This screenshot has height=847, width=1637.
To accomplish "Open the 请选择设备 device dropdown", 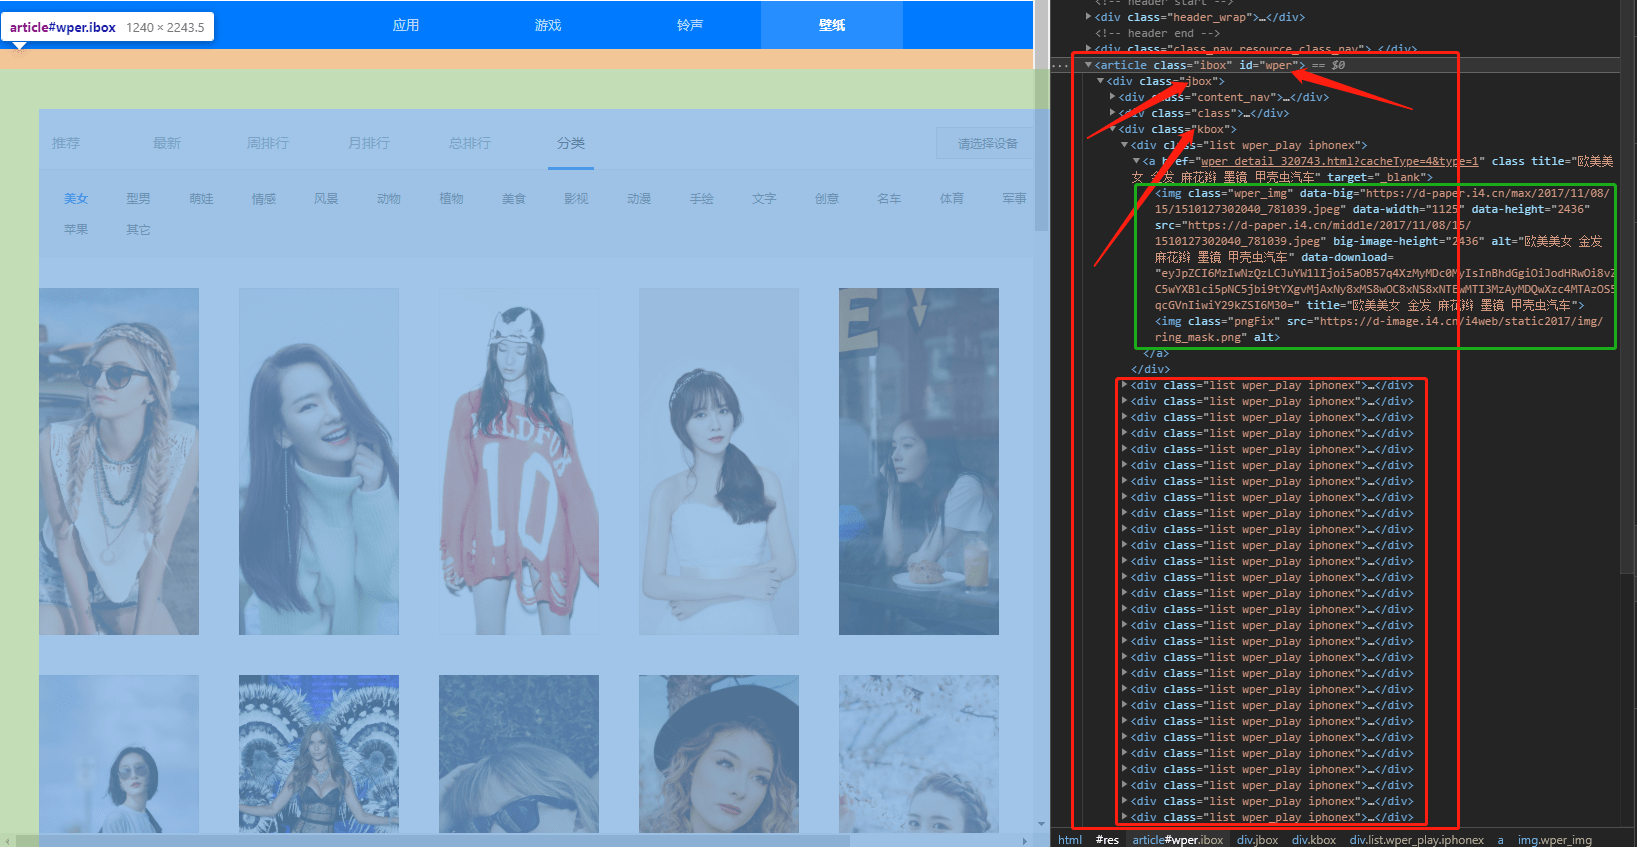I will 986,143.
